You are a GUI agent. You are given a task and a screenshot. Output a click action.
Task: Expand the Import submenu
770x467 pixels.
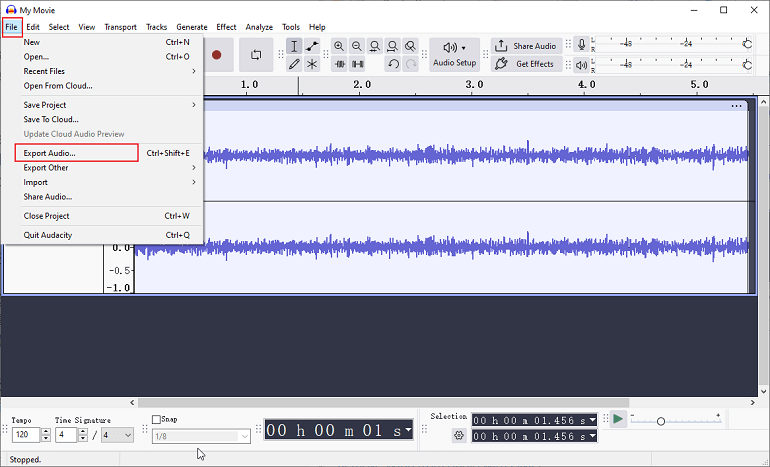(x=102, y=182)
